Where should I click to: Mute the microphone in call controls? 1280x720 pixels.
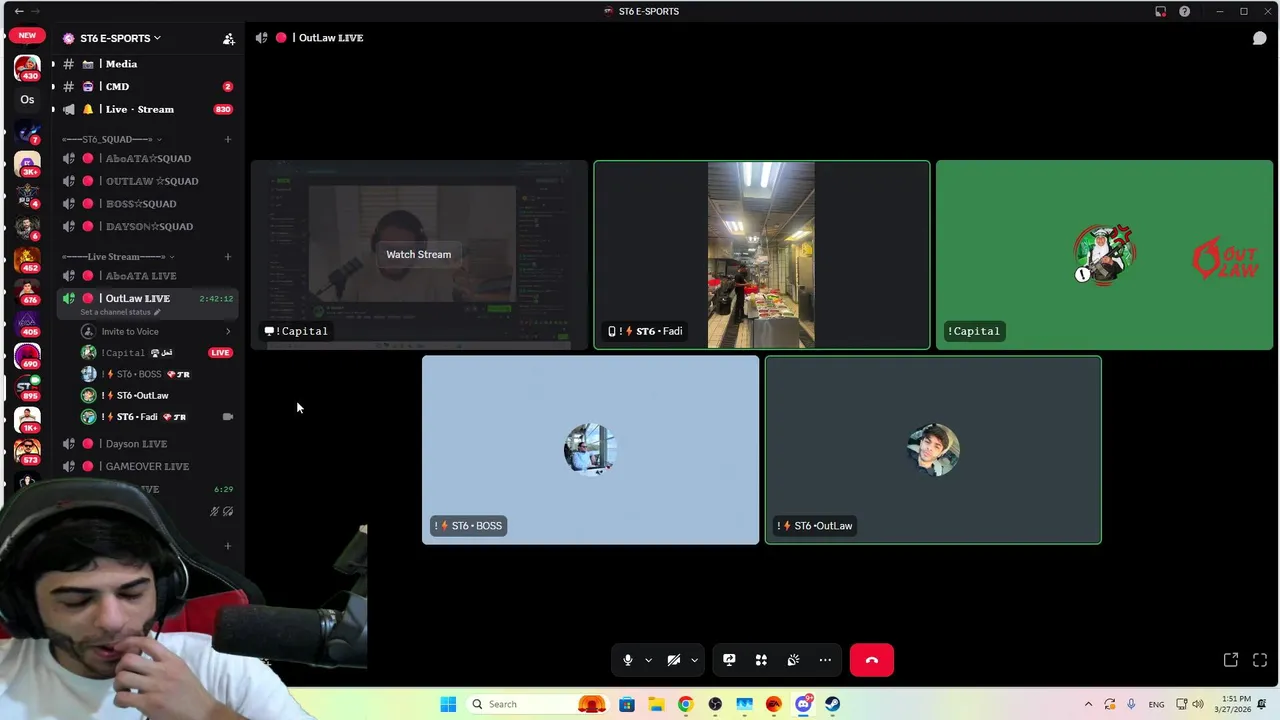628,660
